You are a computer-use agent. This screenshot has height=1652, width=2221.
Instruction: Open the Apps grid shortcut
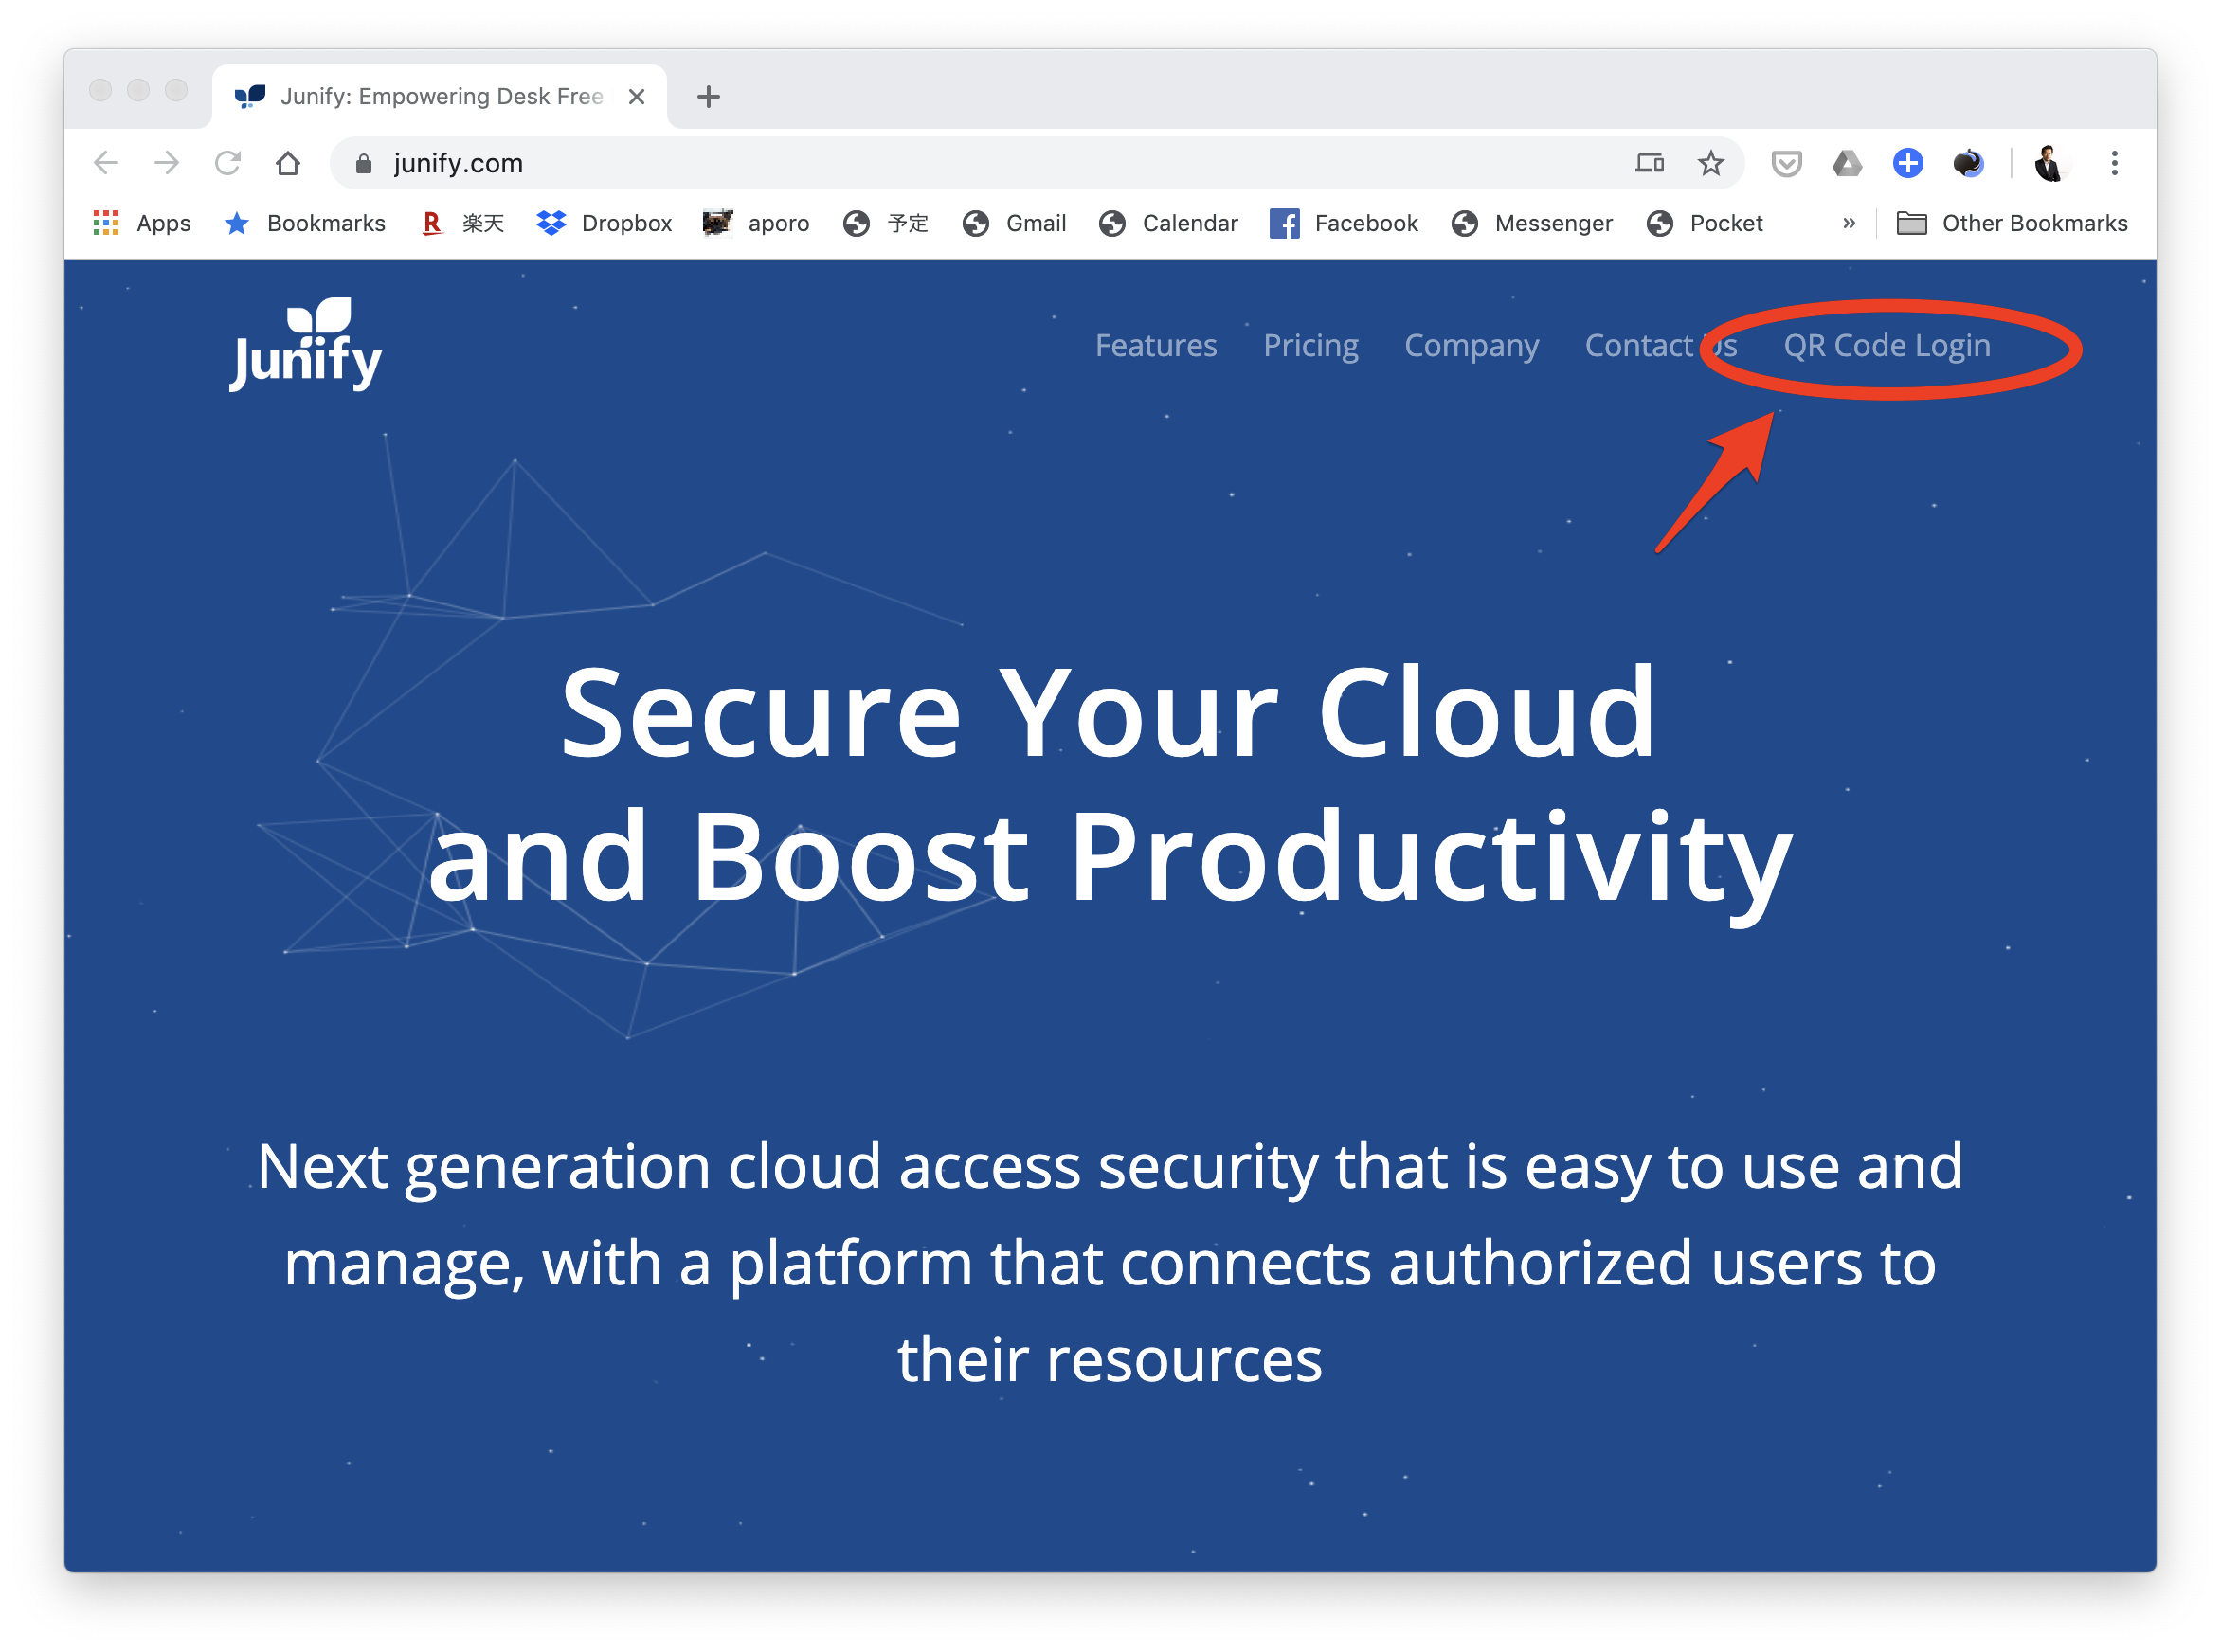[x=141, y=223]
